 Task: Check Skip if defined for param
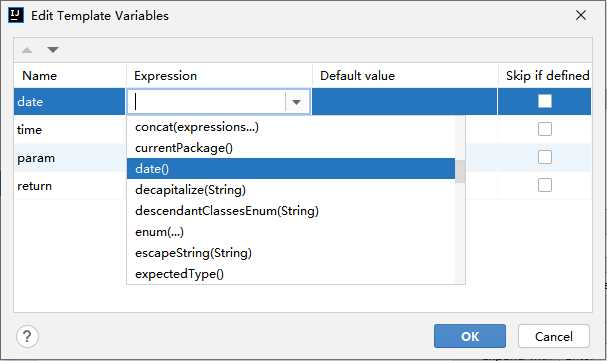pyautogui.click(x=545, y=157)
